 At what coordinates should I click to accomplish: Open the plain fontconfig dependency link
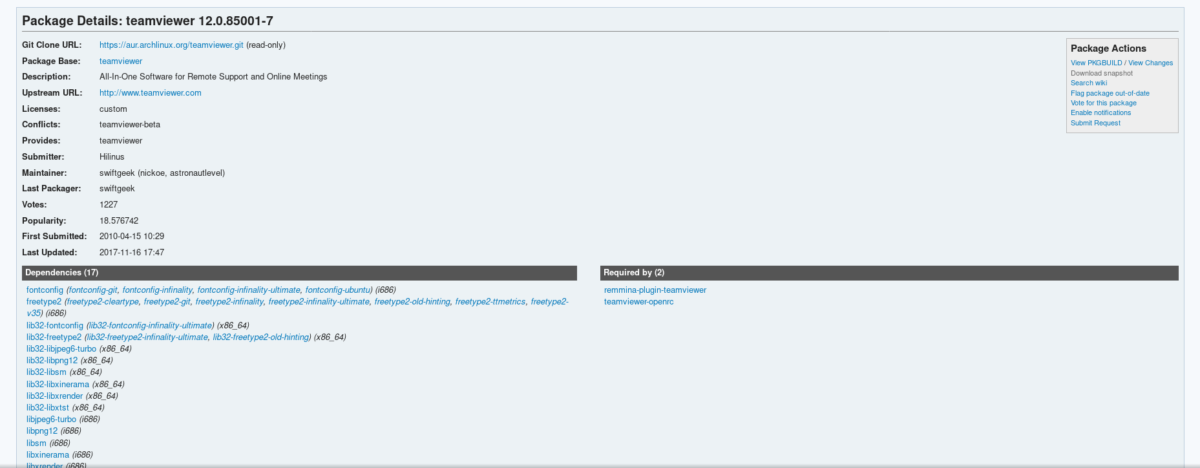[x=44, y=290]
